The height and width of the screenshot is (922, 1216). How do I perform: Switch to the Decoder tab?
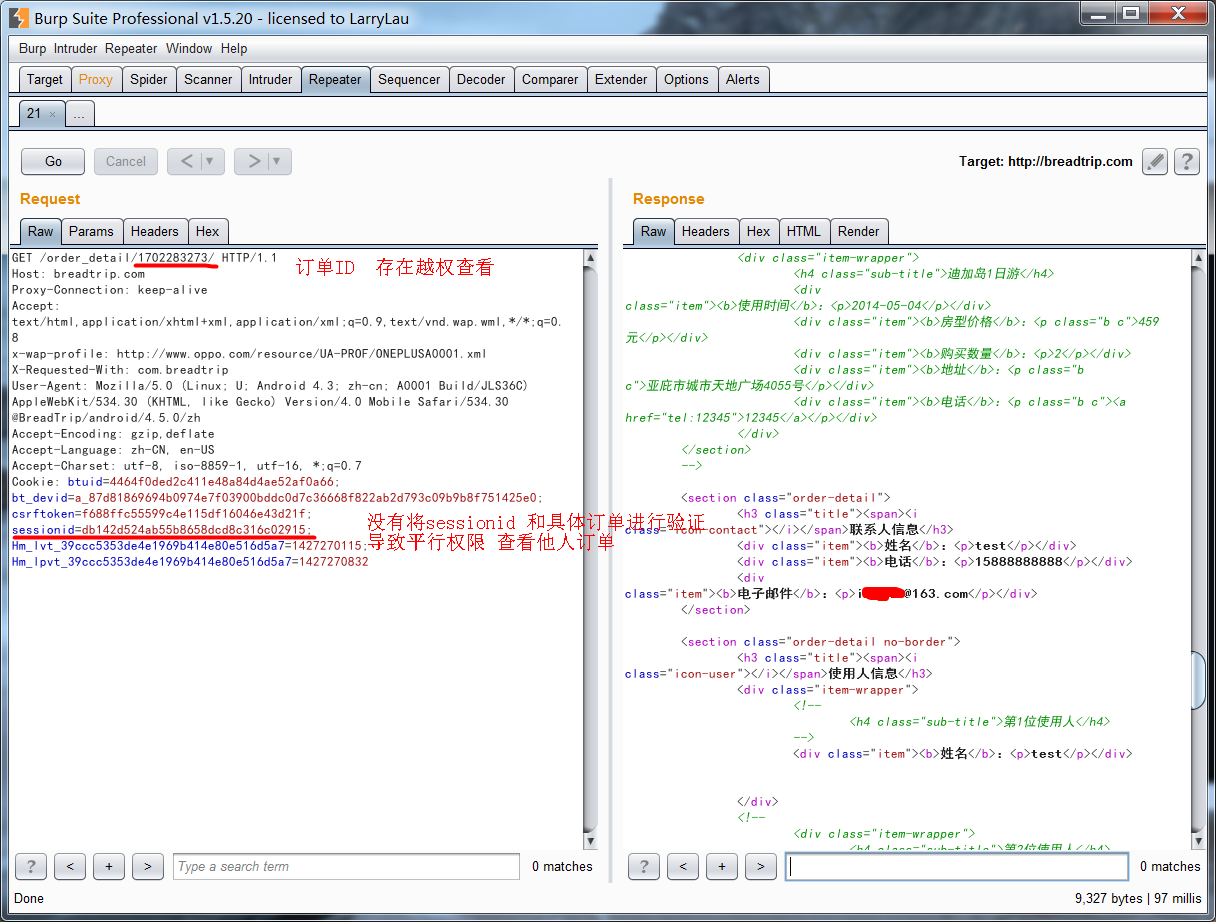click(481, 79)
